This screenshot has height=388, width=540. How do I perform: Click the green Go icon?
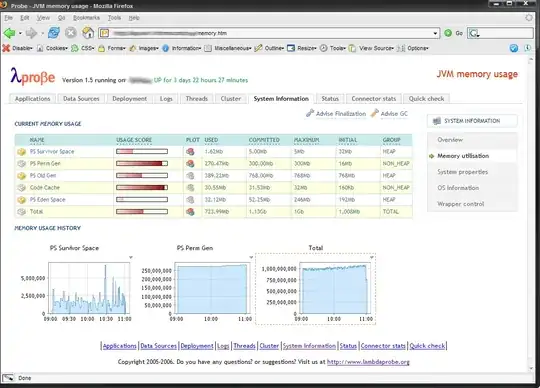448,33
